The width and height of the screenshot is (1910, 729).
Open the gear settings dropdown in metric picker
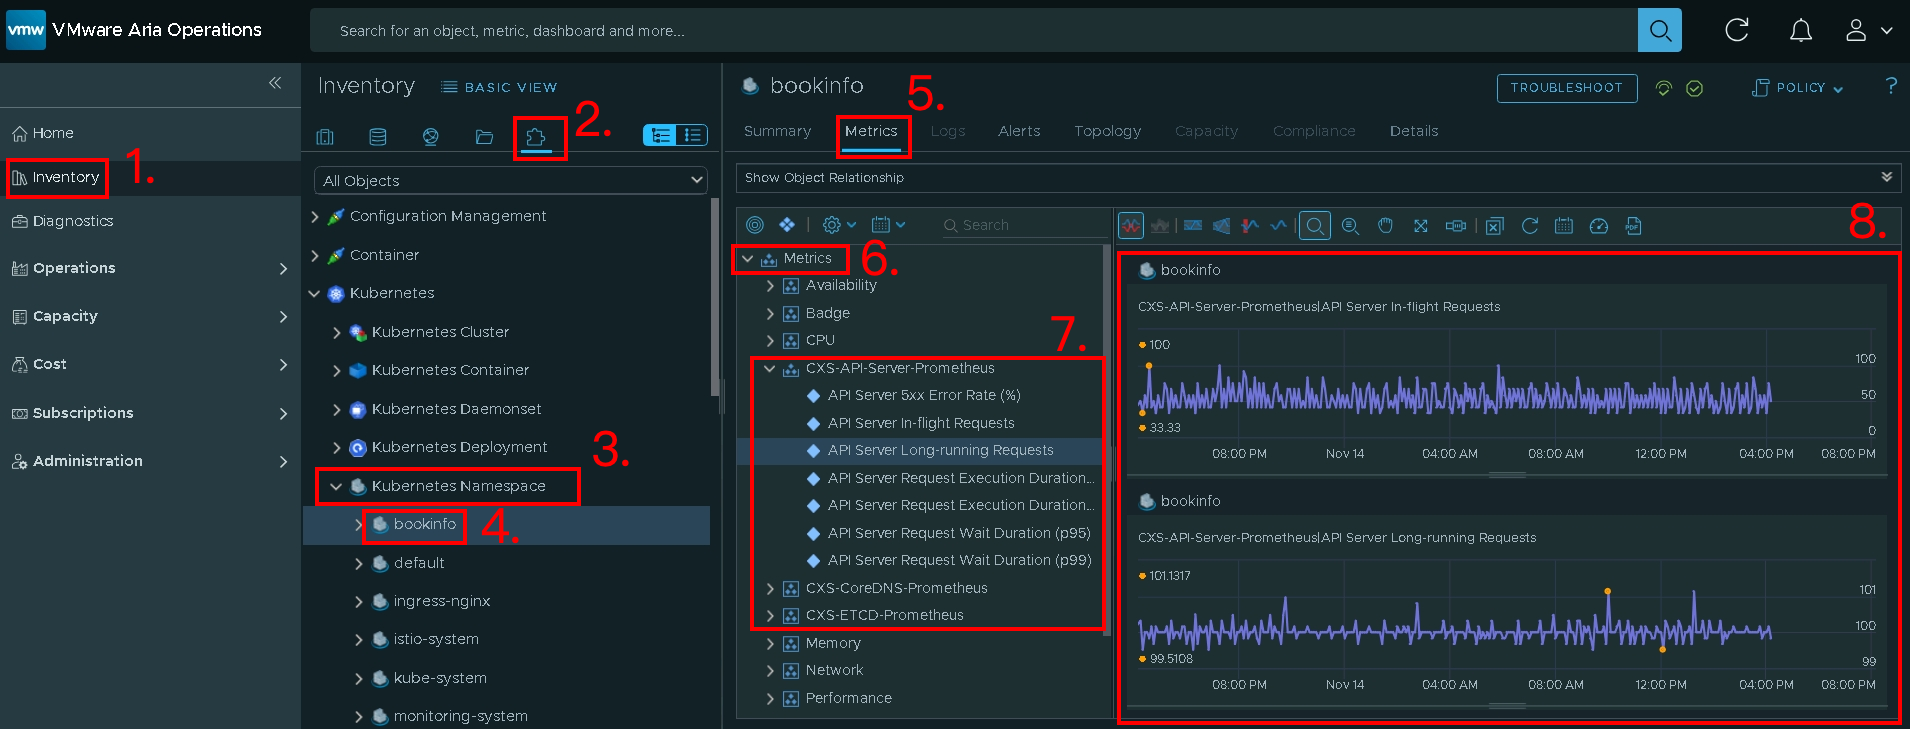click(839, 225)
